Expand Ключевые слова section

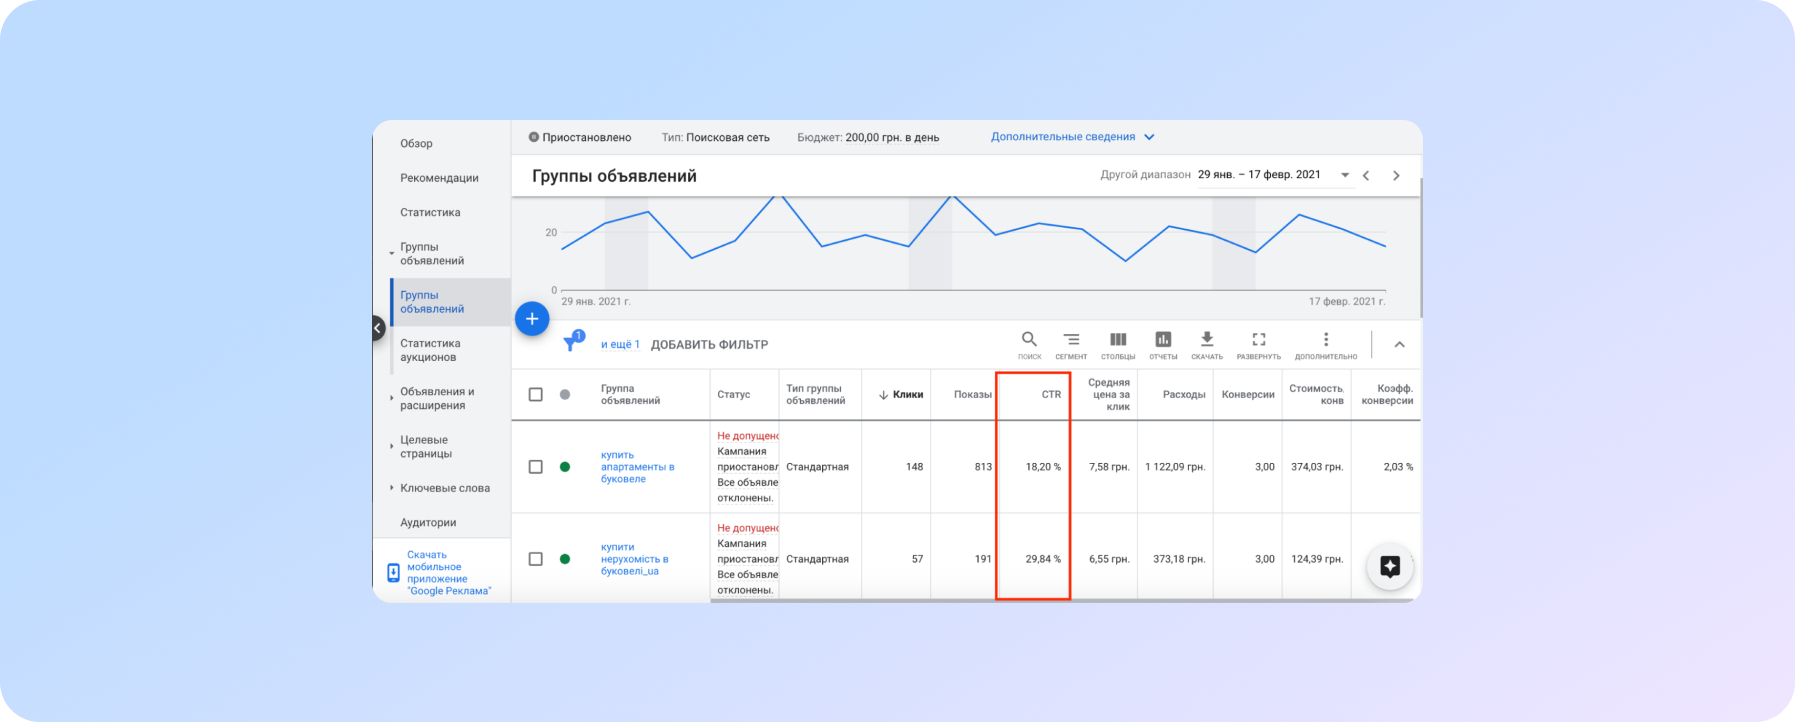[391, 488]
